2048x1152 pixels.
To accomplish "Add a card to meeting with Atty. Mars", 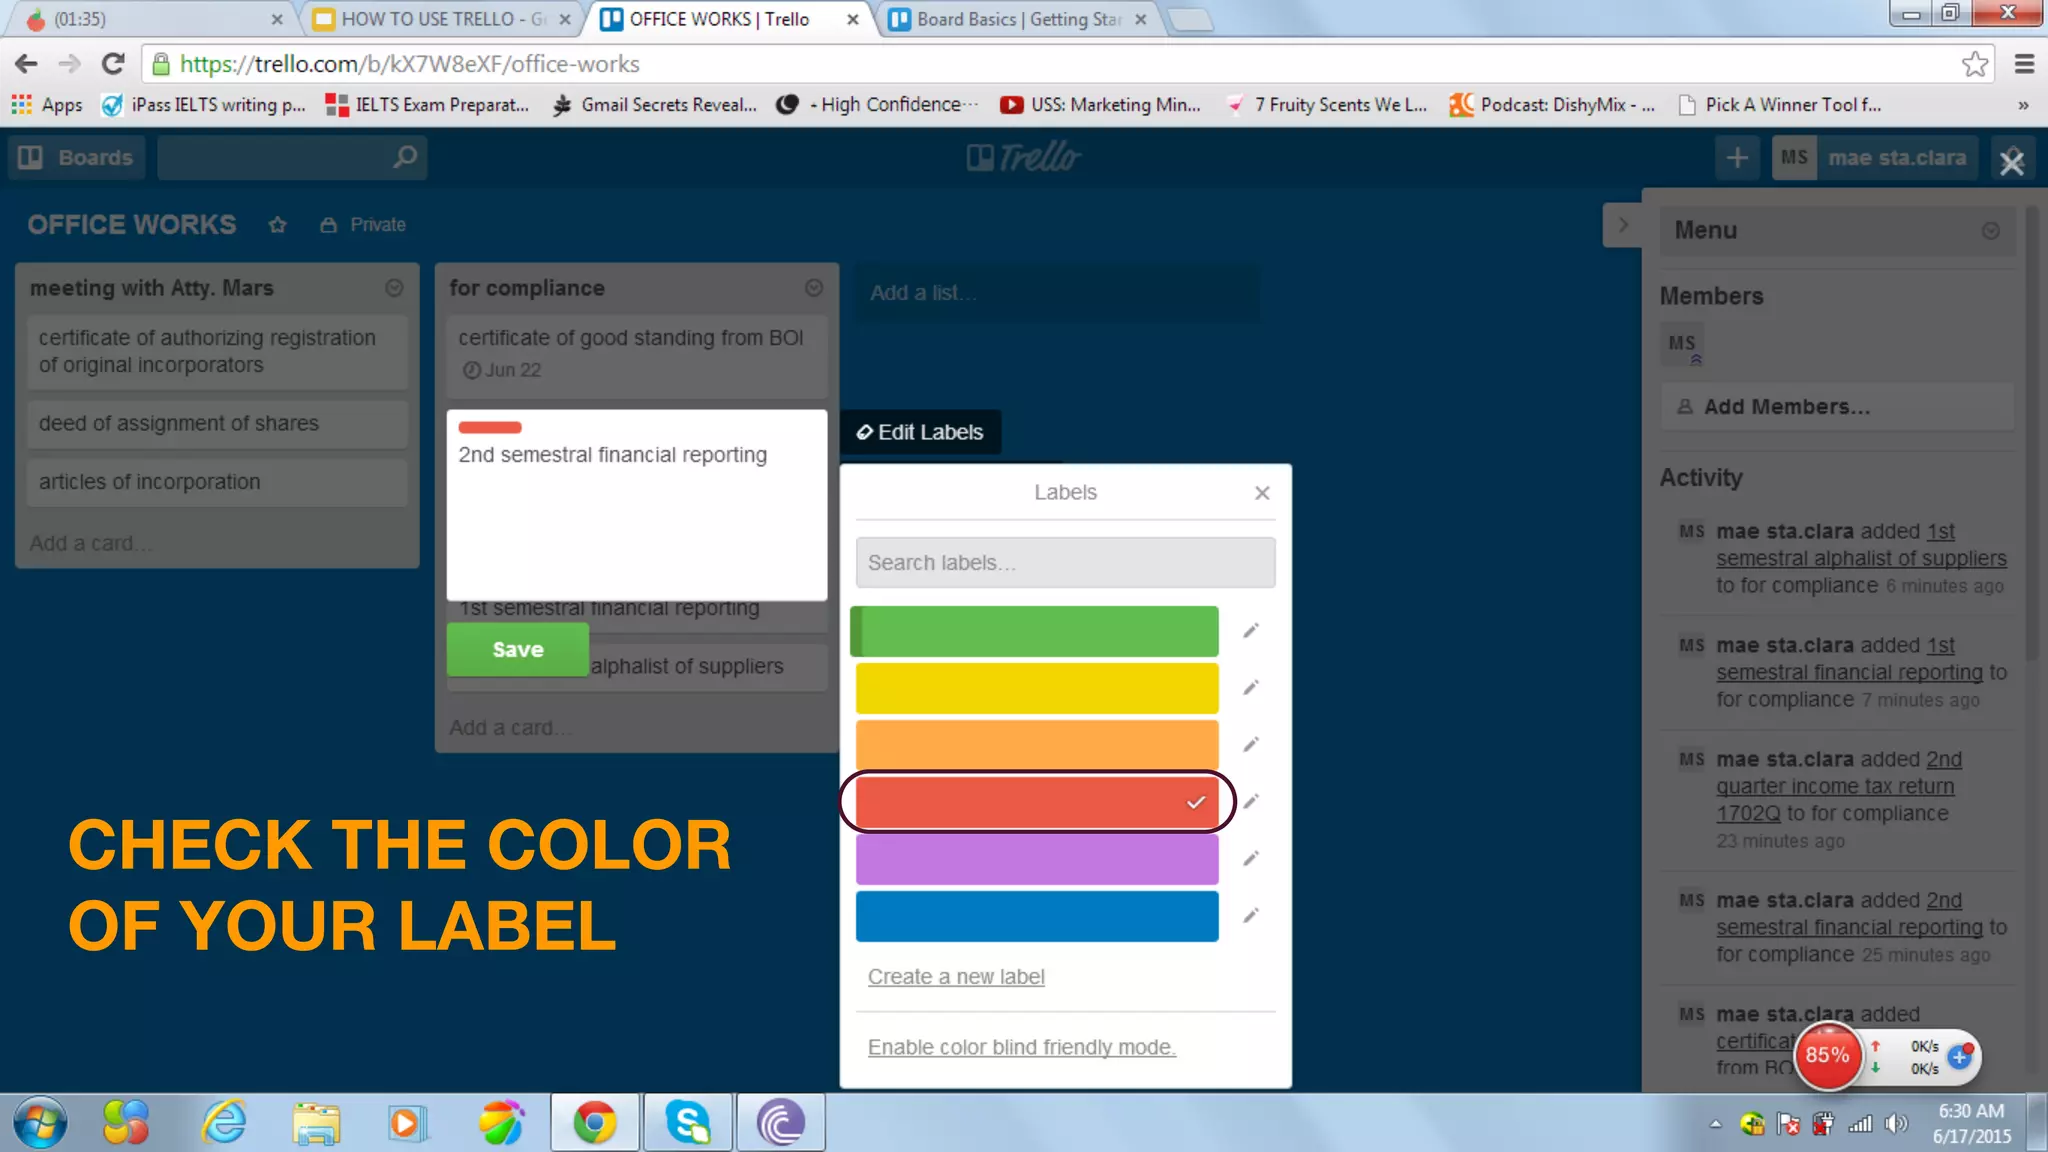I will point(90,544).
